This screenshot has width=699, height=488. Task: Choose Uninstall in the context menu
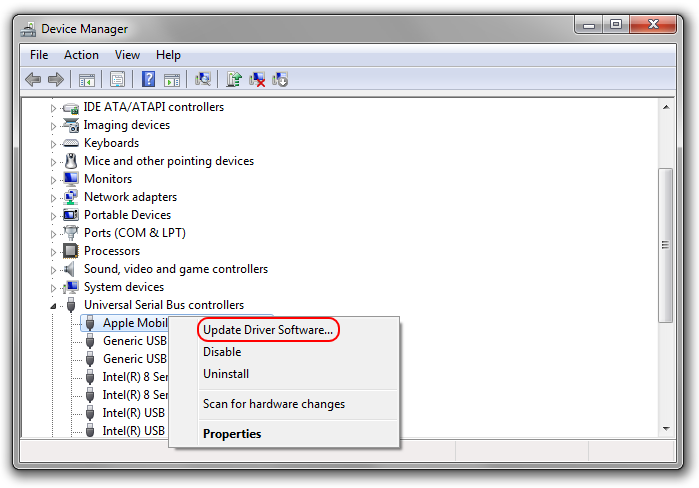click(226, 373)
